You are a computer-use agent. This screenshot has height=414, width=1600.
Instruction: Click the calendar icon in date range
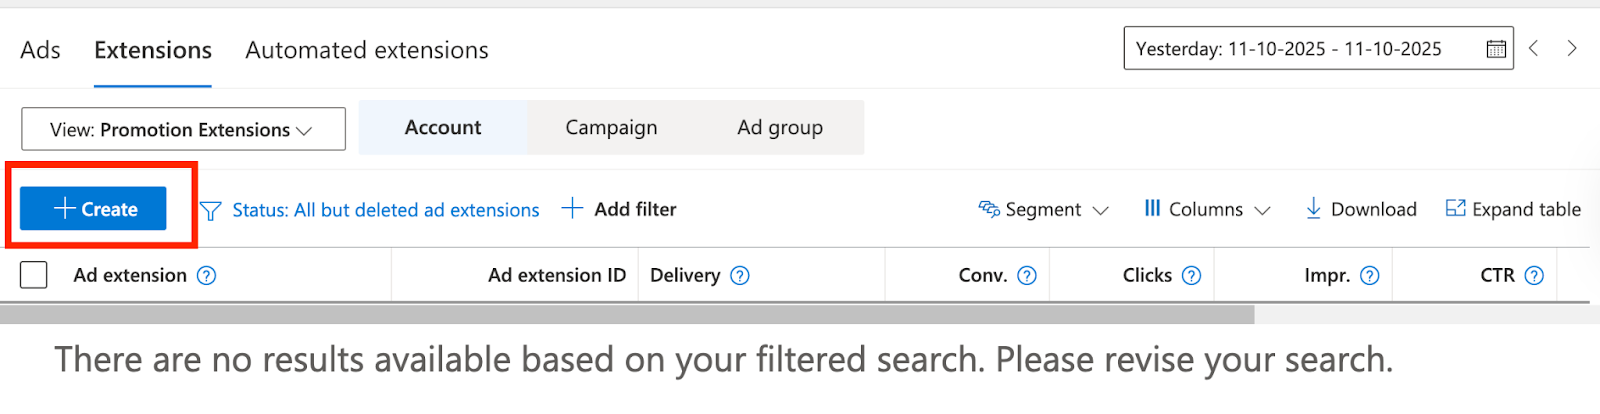coord(1495,49)
